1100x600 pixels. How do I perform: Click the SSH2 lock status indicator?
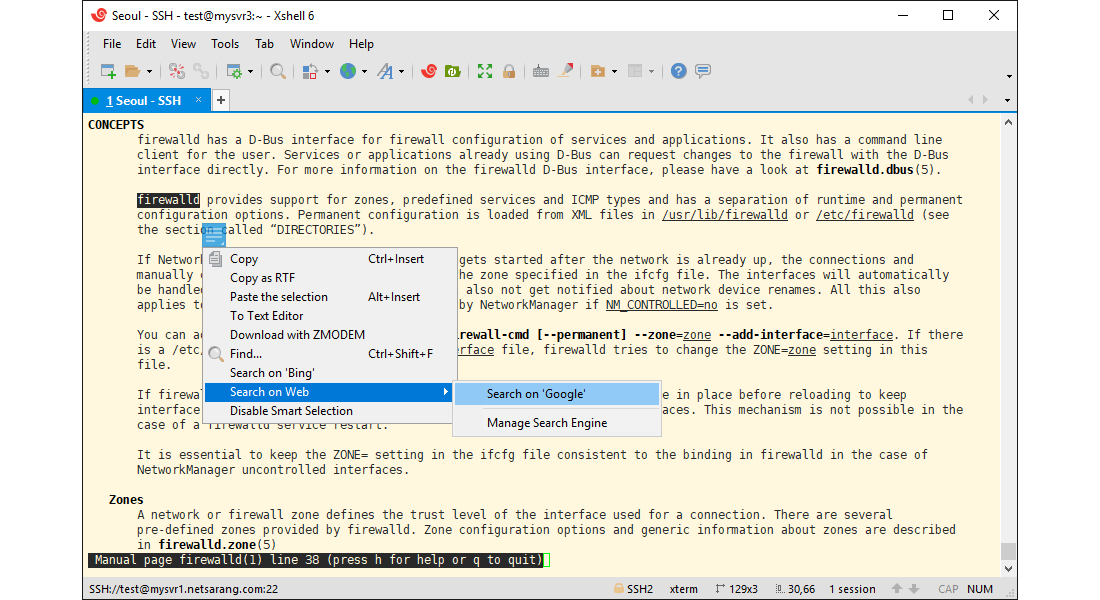click(633, 589)
